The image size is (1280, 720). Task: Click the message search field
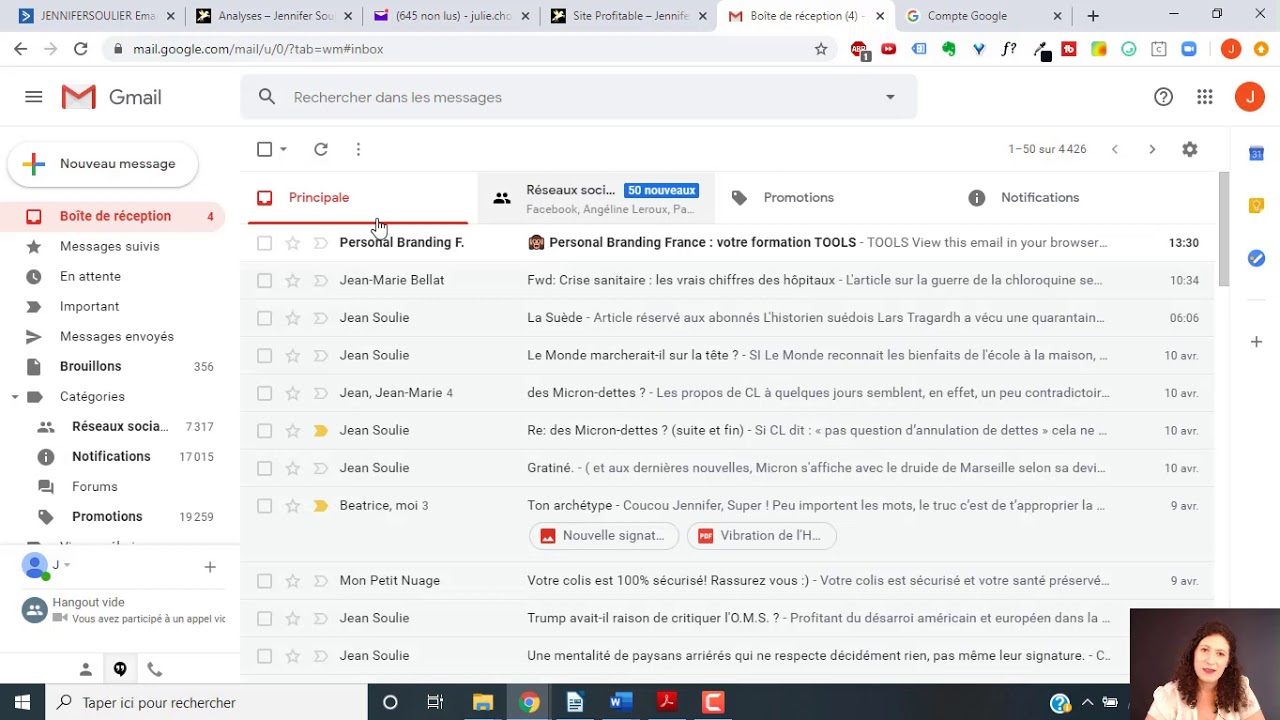[580, 97]
